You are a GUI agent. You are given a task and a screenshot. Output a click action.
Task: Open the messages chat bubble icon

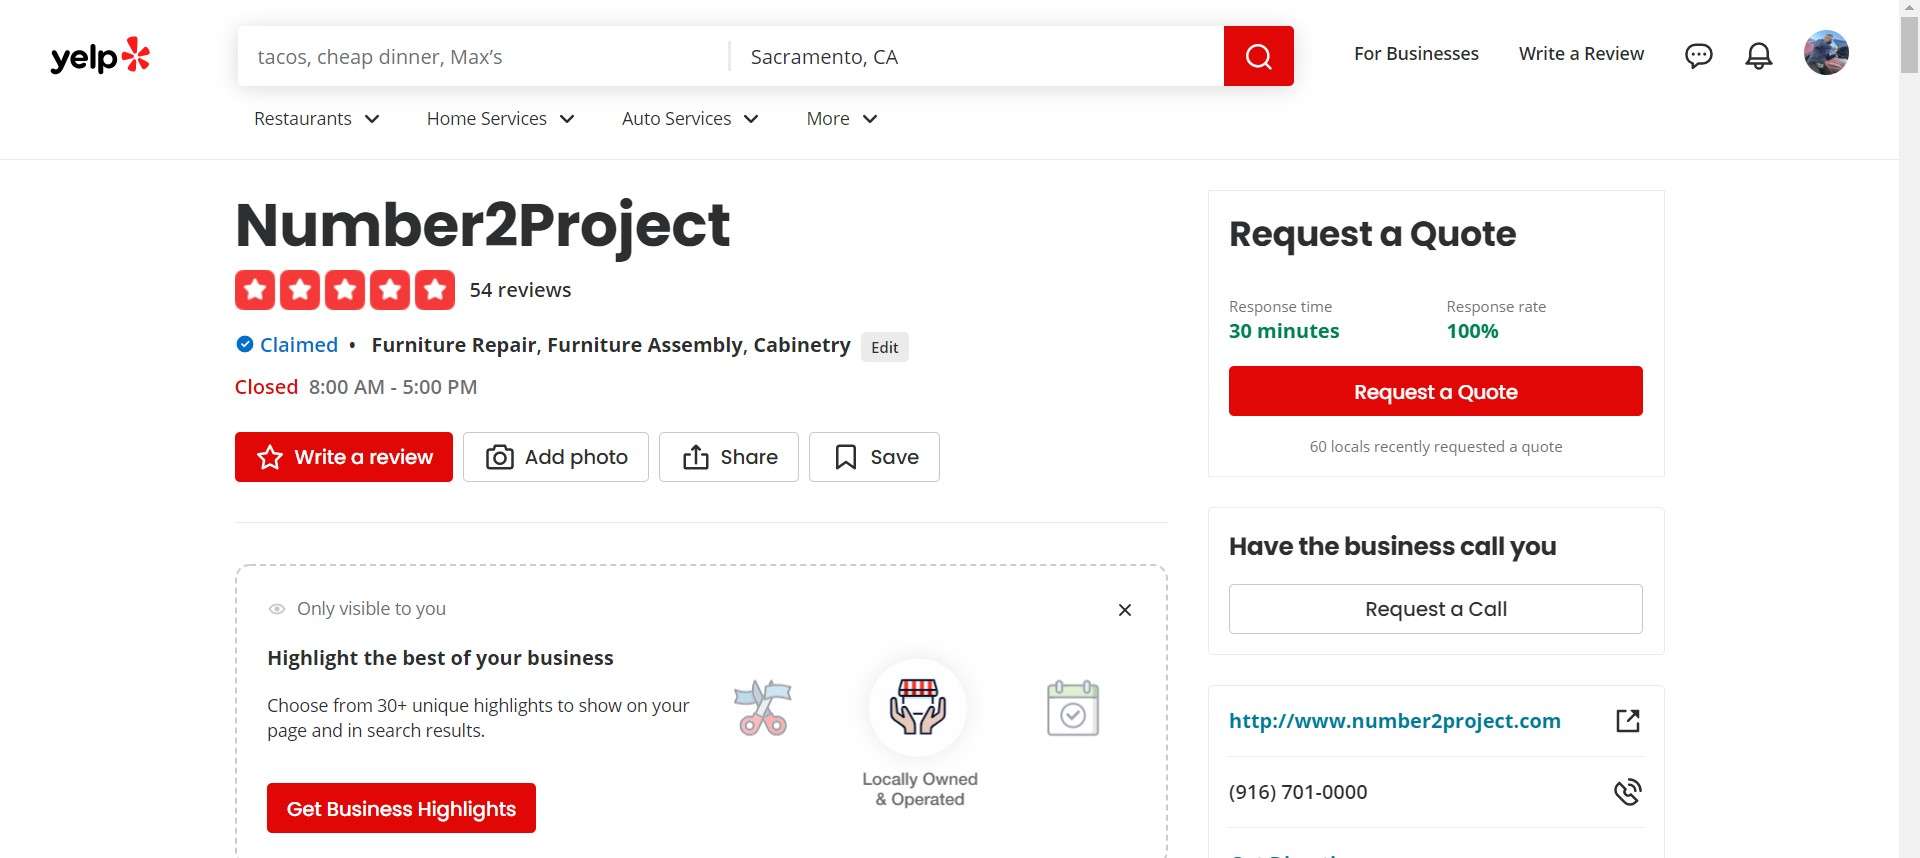coord(1698,55)
